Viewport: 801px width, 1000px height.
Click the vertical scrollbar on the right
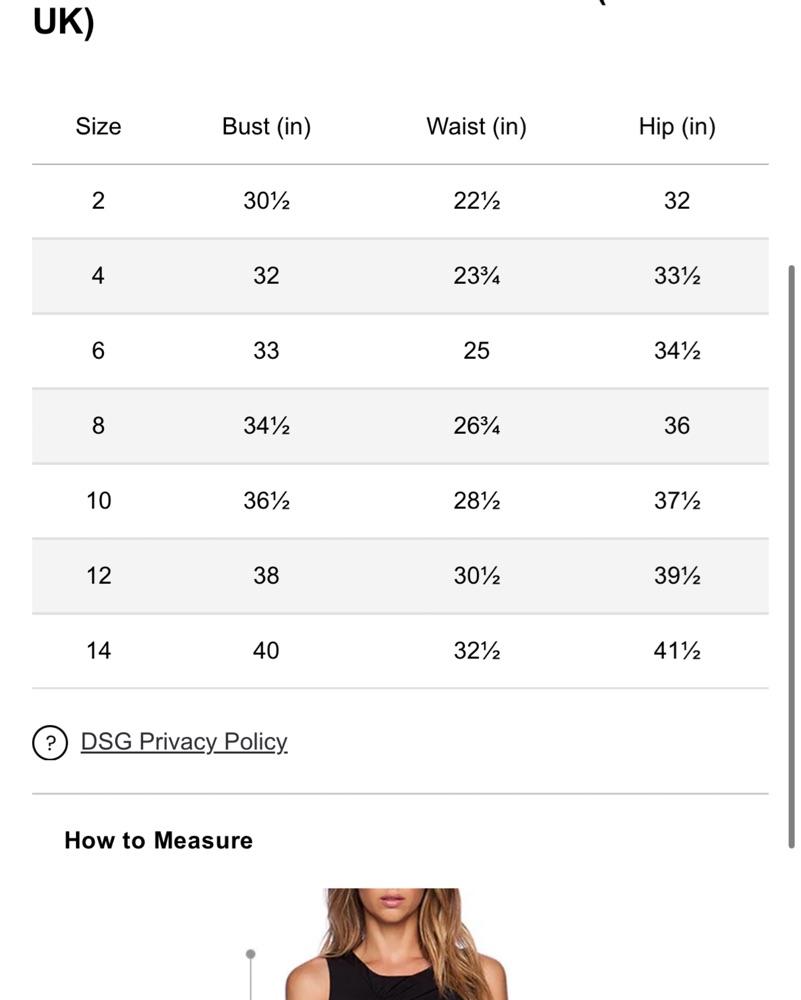click(x=791, y=556)
